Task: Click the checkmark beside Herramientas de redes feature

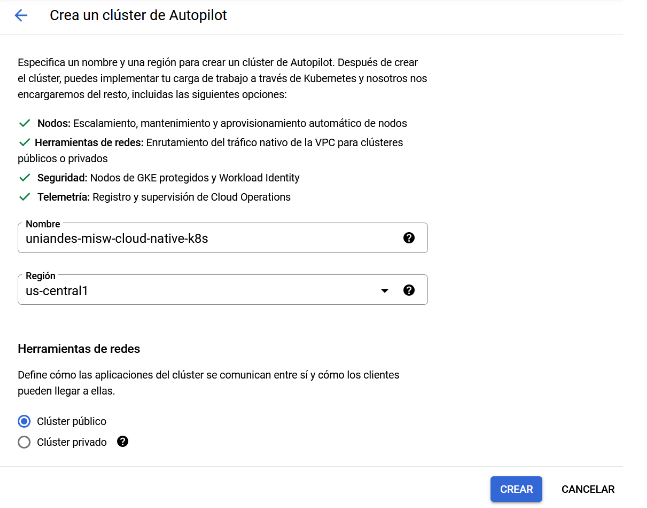Action: click(x=25, y=142)
